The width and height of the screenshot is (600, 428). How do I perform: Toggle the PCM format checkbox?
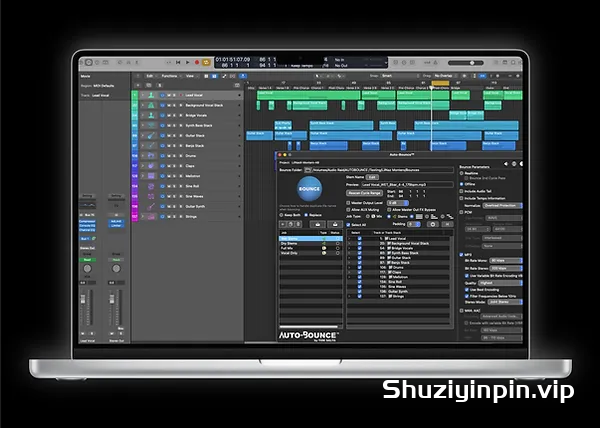click(462, 212)
